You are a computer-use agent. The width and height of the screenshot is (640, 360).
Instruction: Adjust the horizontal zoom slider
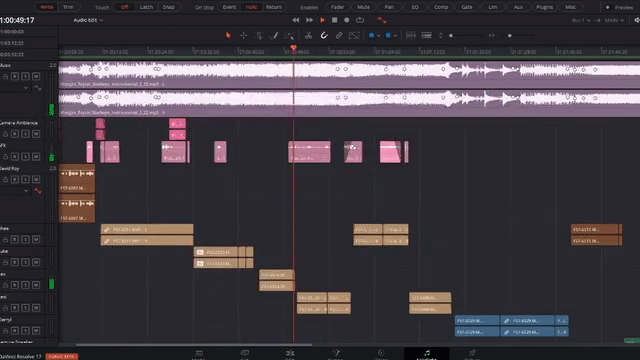(x=509, y=36)
